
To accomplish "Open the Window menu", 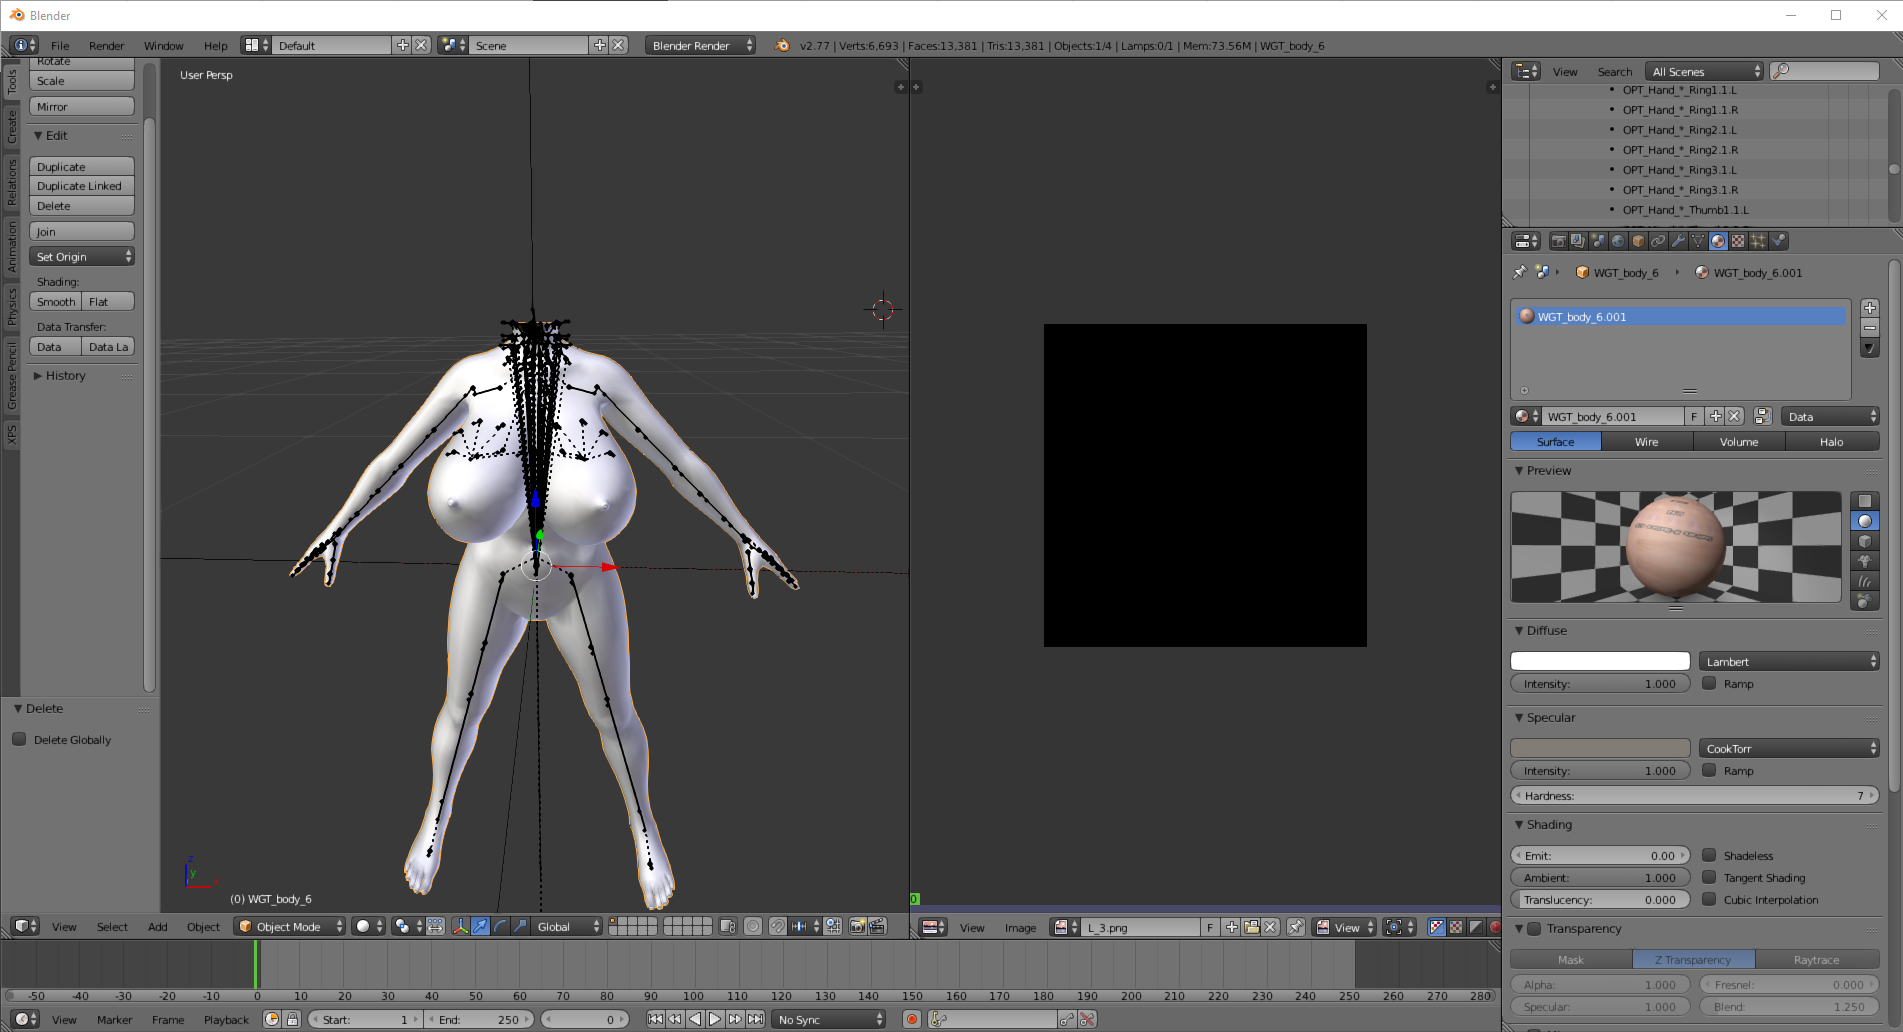I will pyautogui.click(x=163, y=46).
